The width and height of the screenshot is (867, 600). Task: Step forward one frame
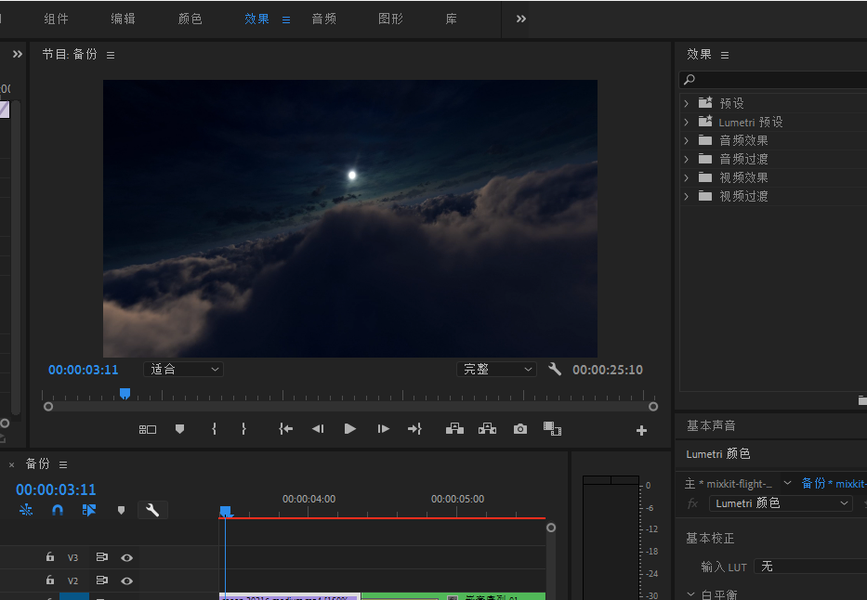[x=383, y=429]
